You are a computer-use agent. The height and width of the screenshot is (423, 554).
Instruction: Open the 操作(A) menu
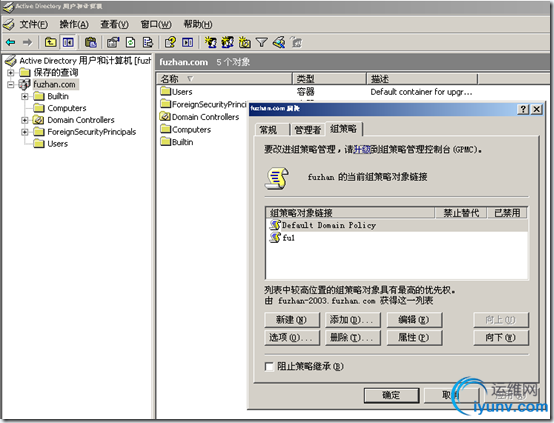pos(74,24)
